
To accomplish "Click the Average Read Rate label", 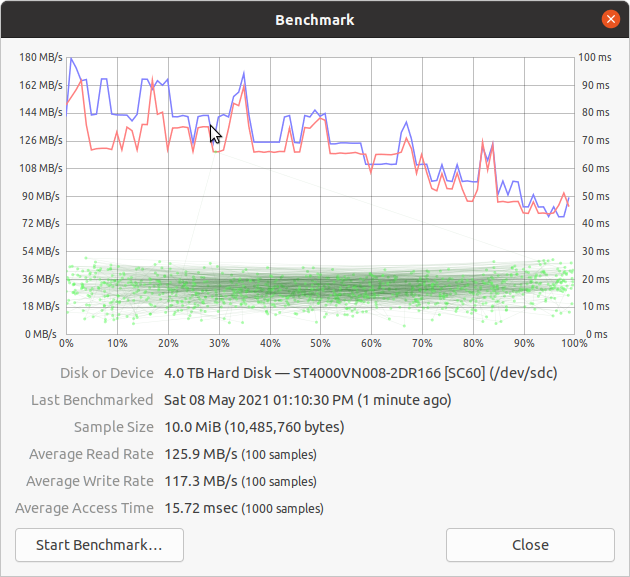I will [x=91, y=454].
